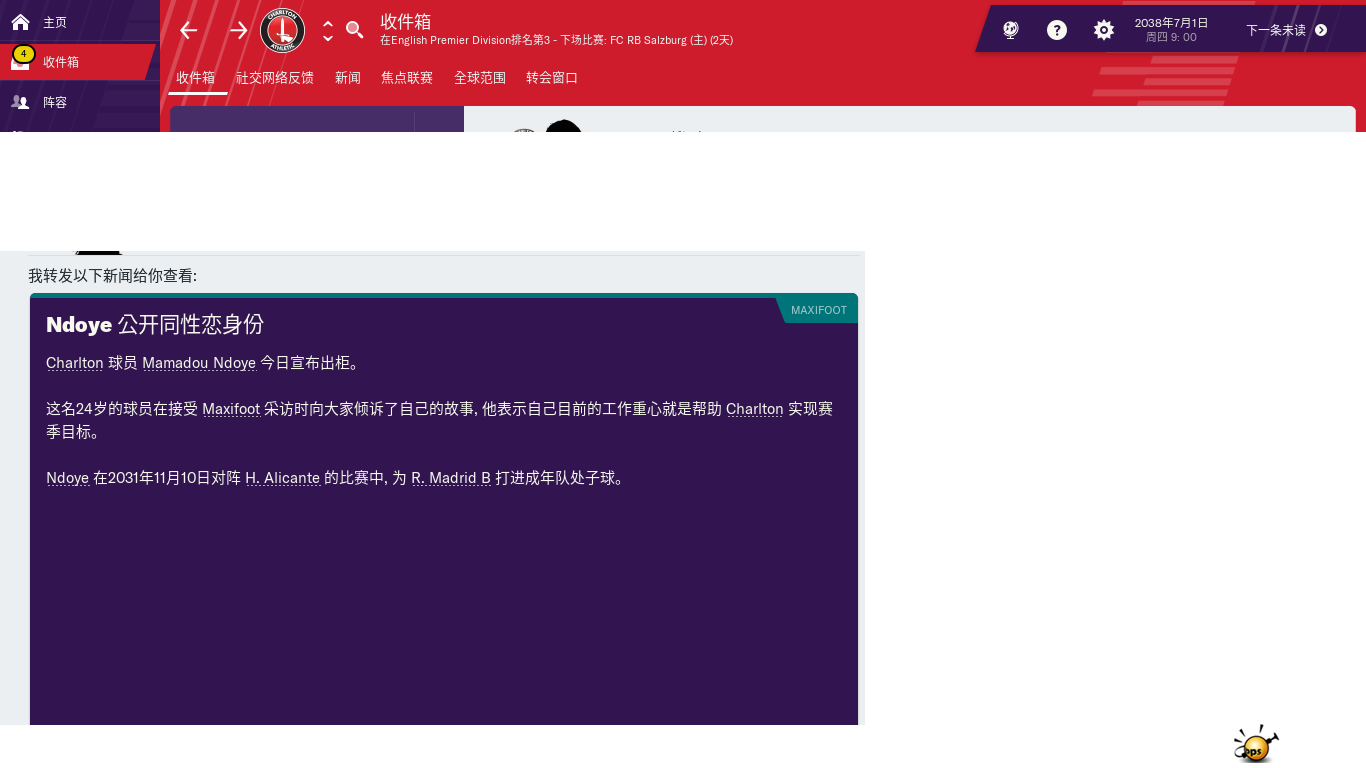The height and width of the screenshot is (768, 1366).
Task: Switch to the 社交网络反馈 tab
Action: click(x=275, y=78)
